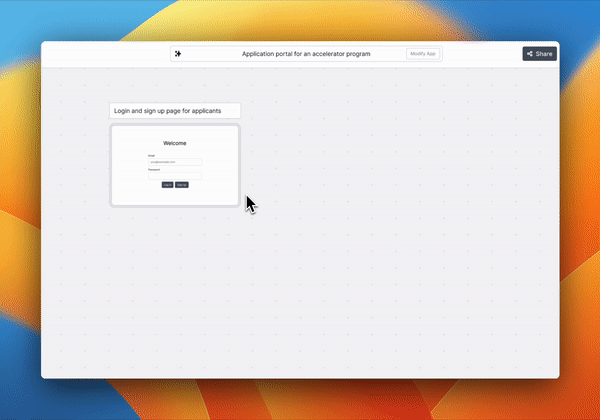
Task: Click the desktop wallpaper outside the window
Action: click(x=20, y=200)
